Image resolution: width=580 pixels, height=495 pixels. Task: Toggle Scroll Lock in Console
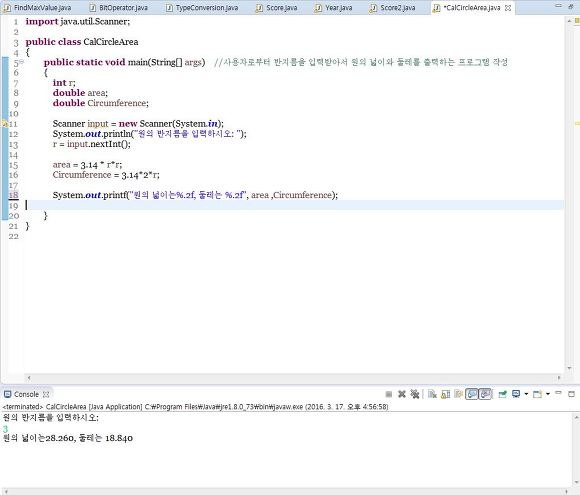(446, 394)
